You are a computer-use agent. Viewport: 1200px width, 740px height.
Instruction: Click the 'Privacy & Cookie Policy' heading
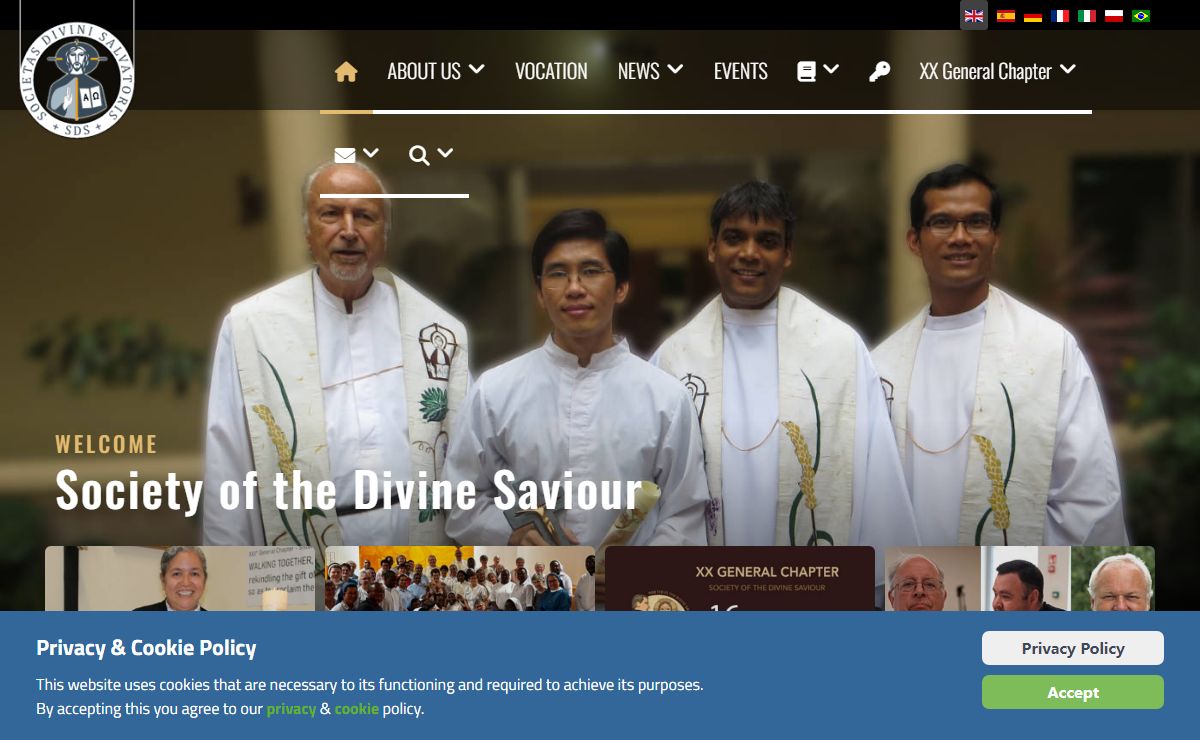click(146, 648)
